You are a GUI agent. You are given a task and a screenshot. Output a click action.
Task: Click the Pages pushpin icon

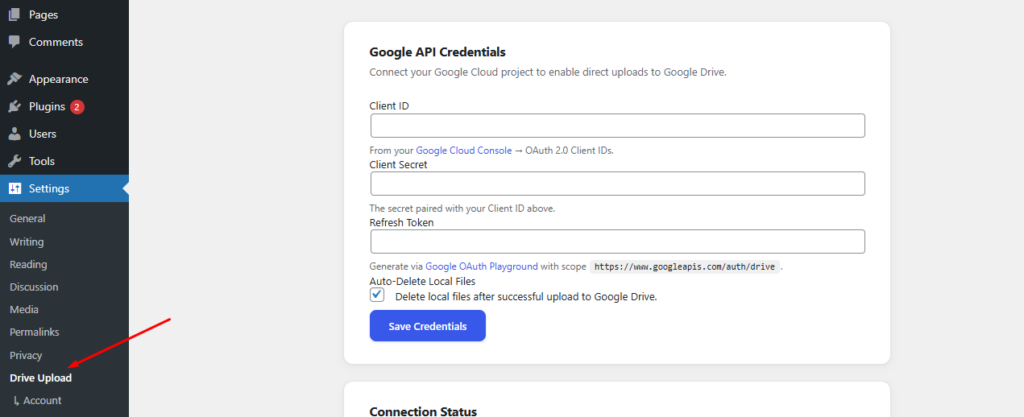(14, 15)
